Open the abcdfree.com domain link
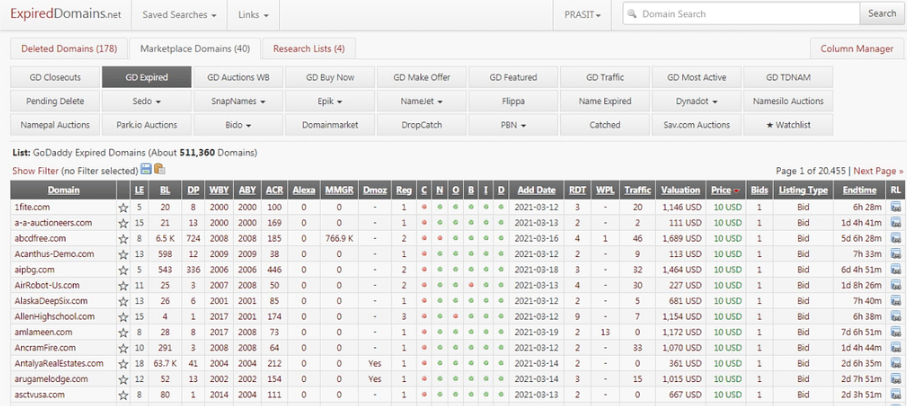 coord(40,238)
